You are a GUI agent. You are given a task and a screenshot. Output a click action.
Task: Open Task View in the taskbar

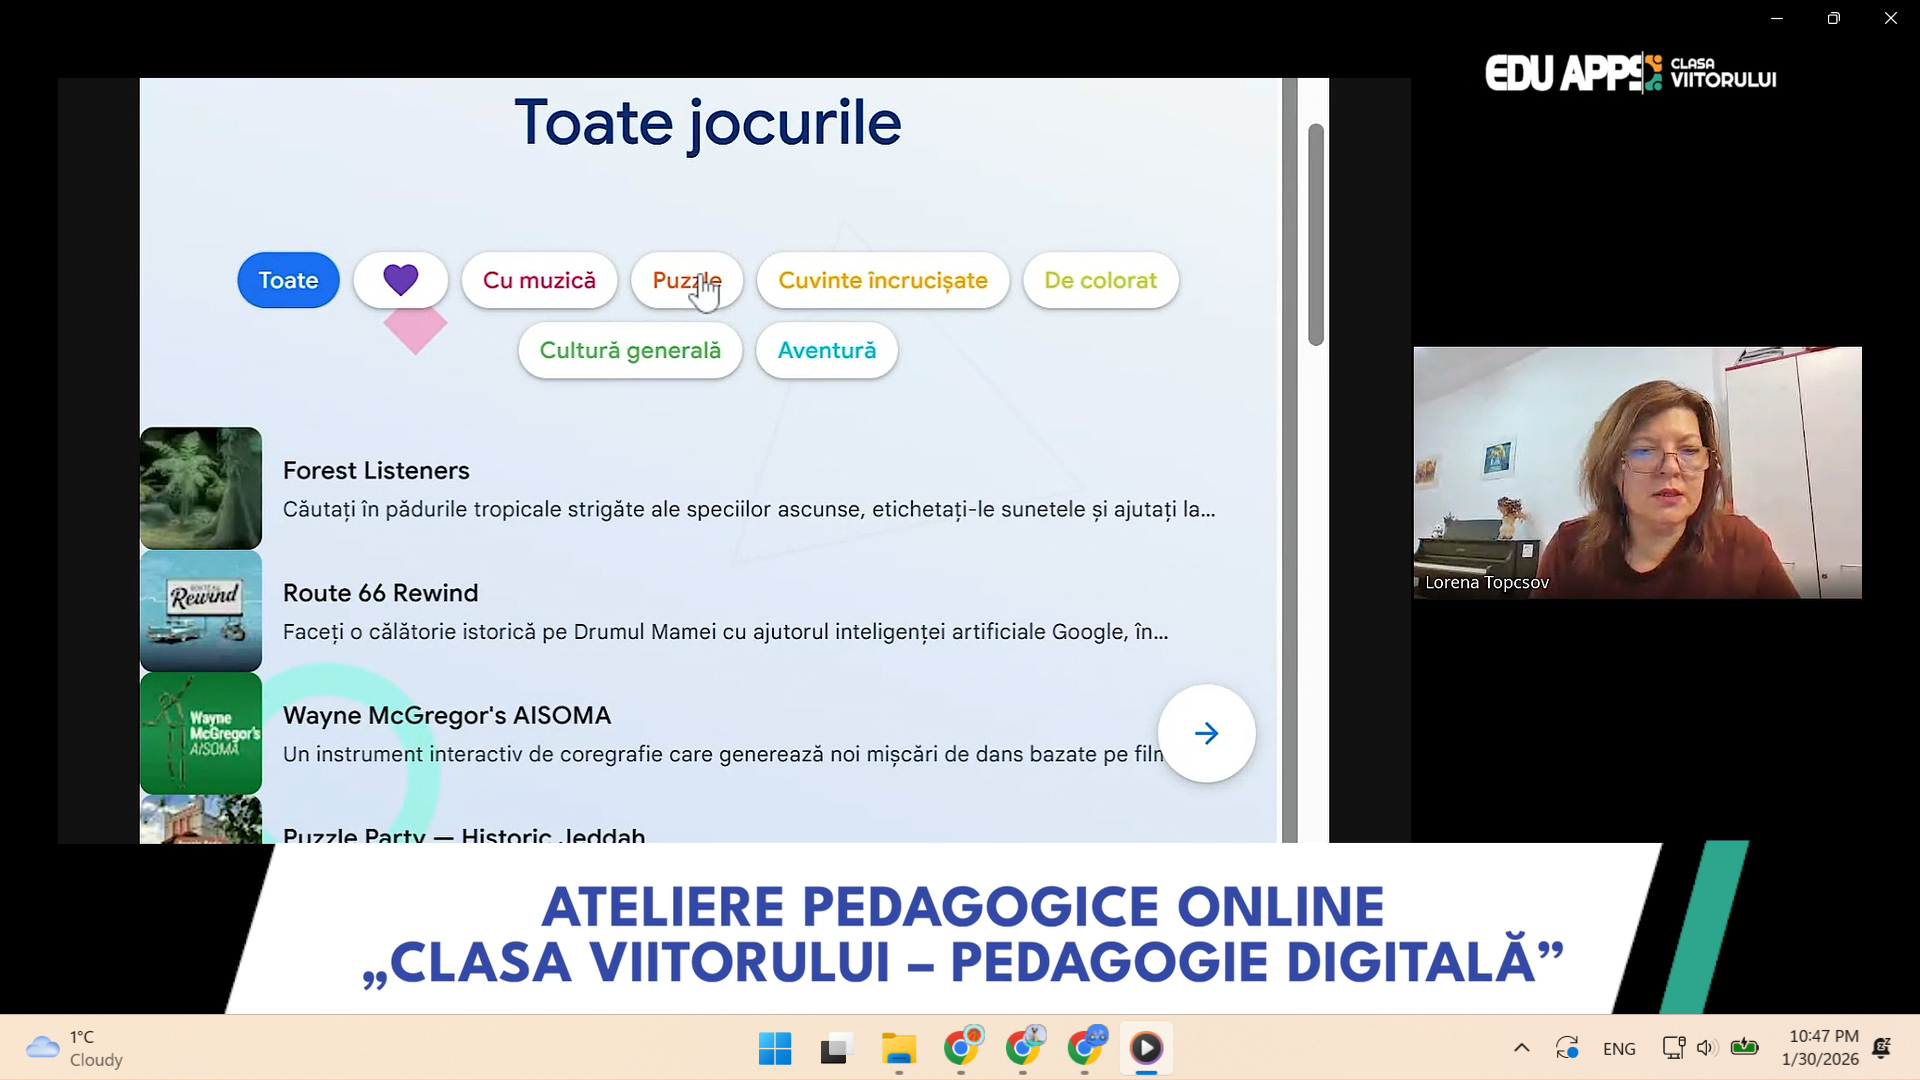836,1048
